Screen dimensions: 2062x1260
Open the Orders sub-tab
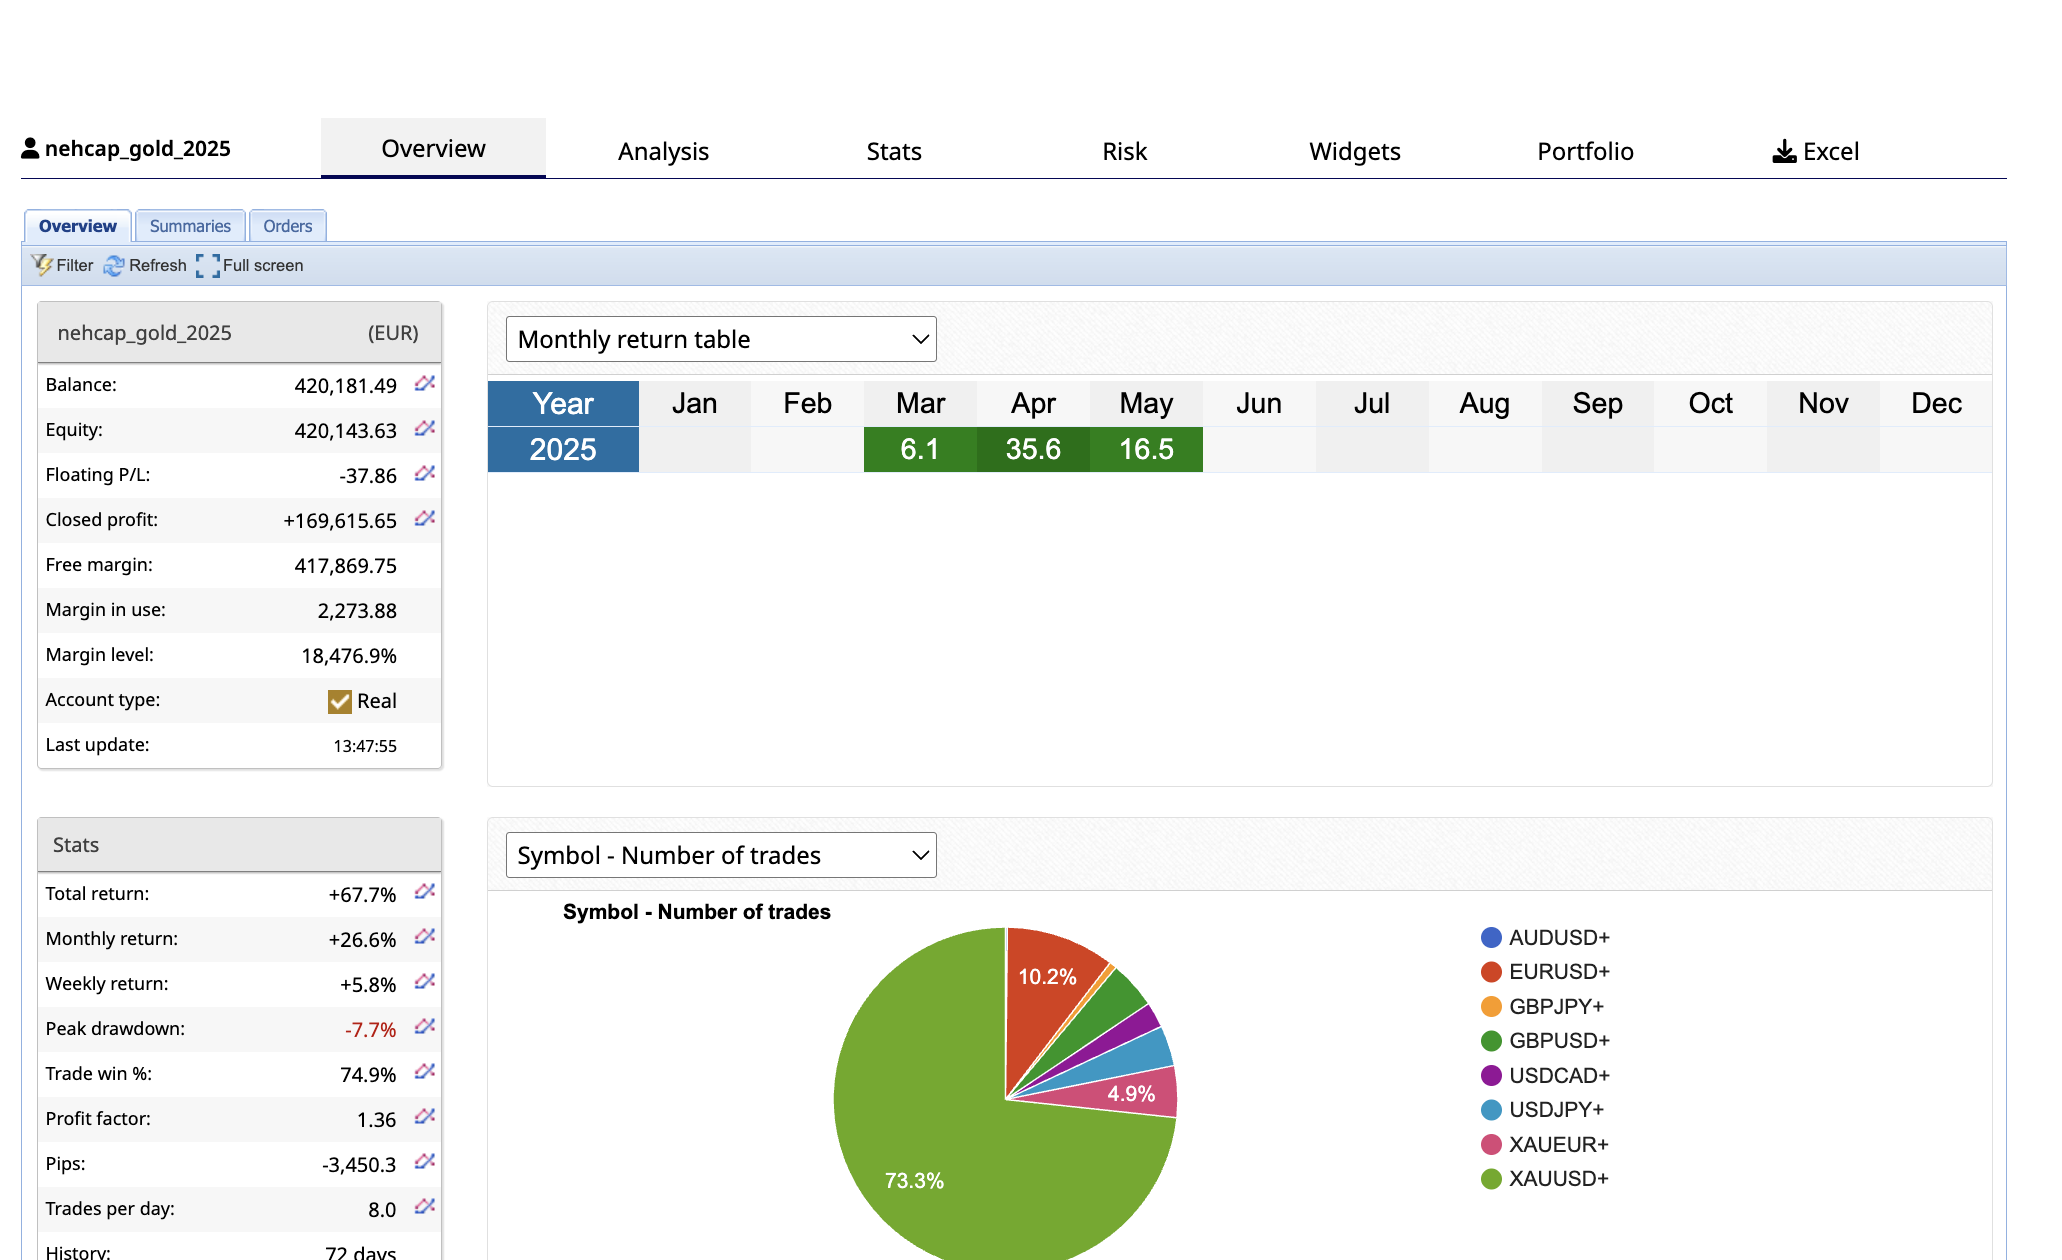tap(288, 226)
